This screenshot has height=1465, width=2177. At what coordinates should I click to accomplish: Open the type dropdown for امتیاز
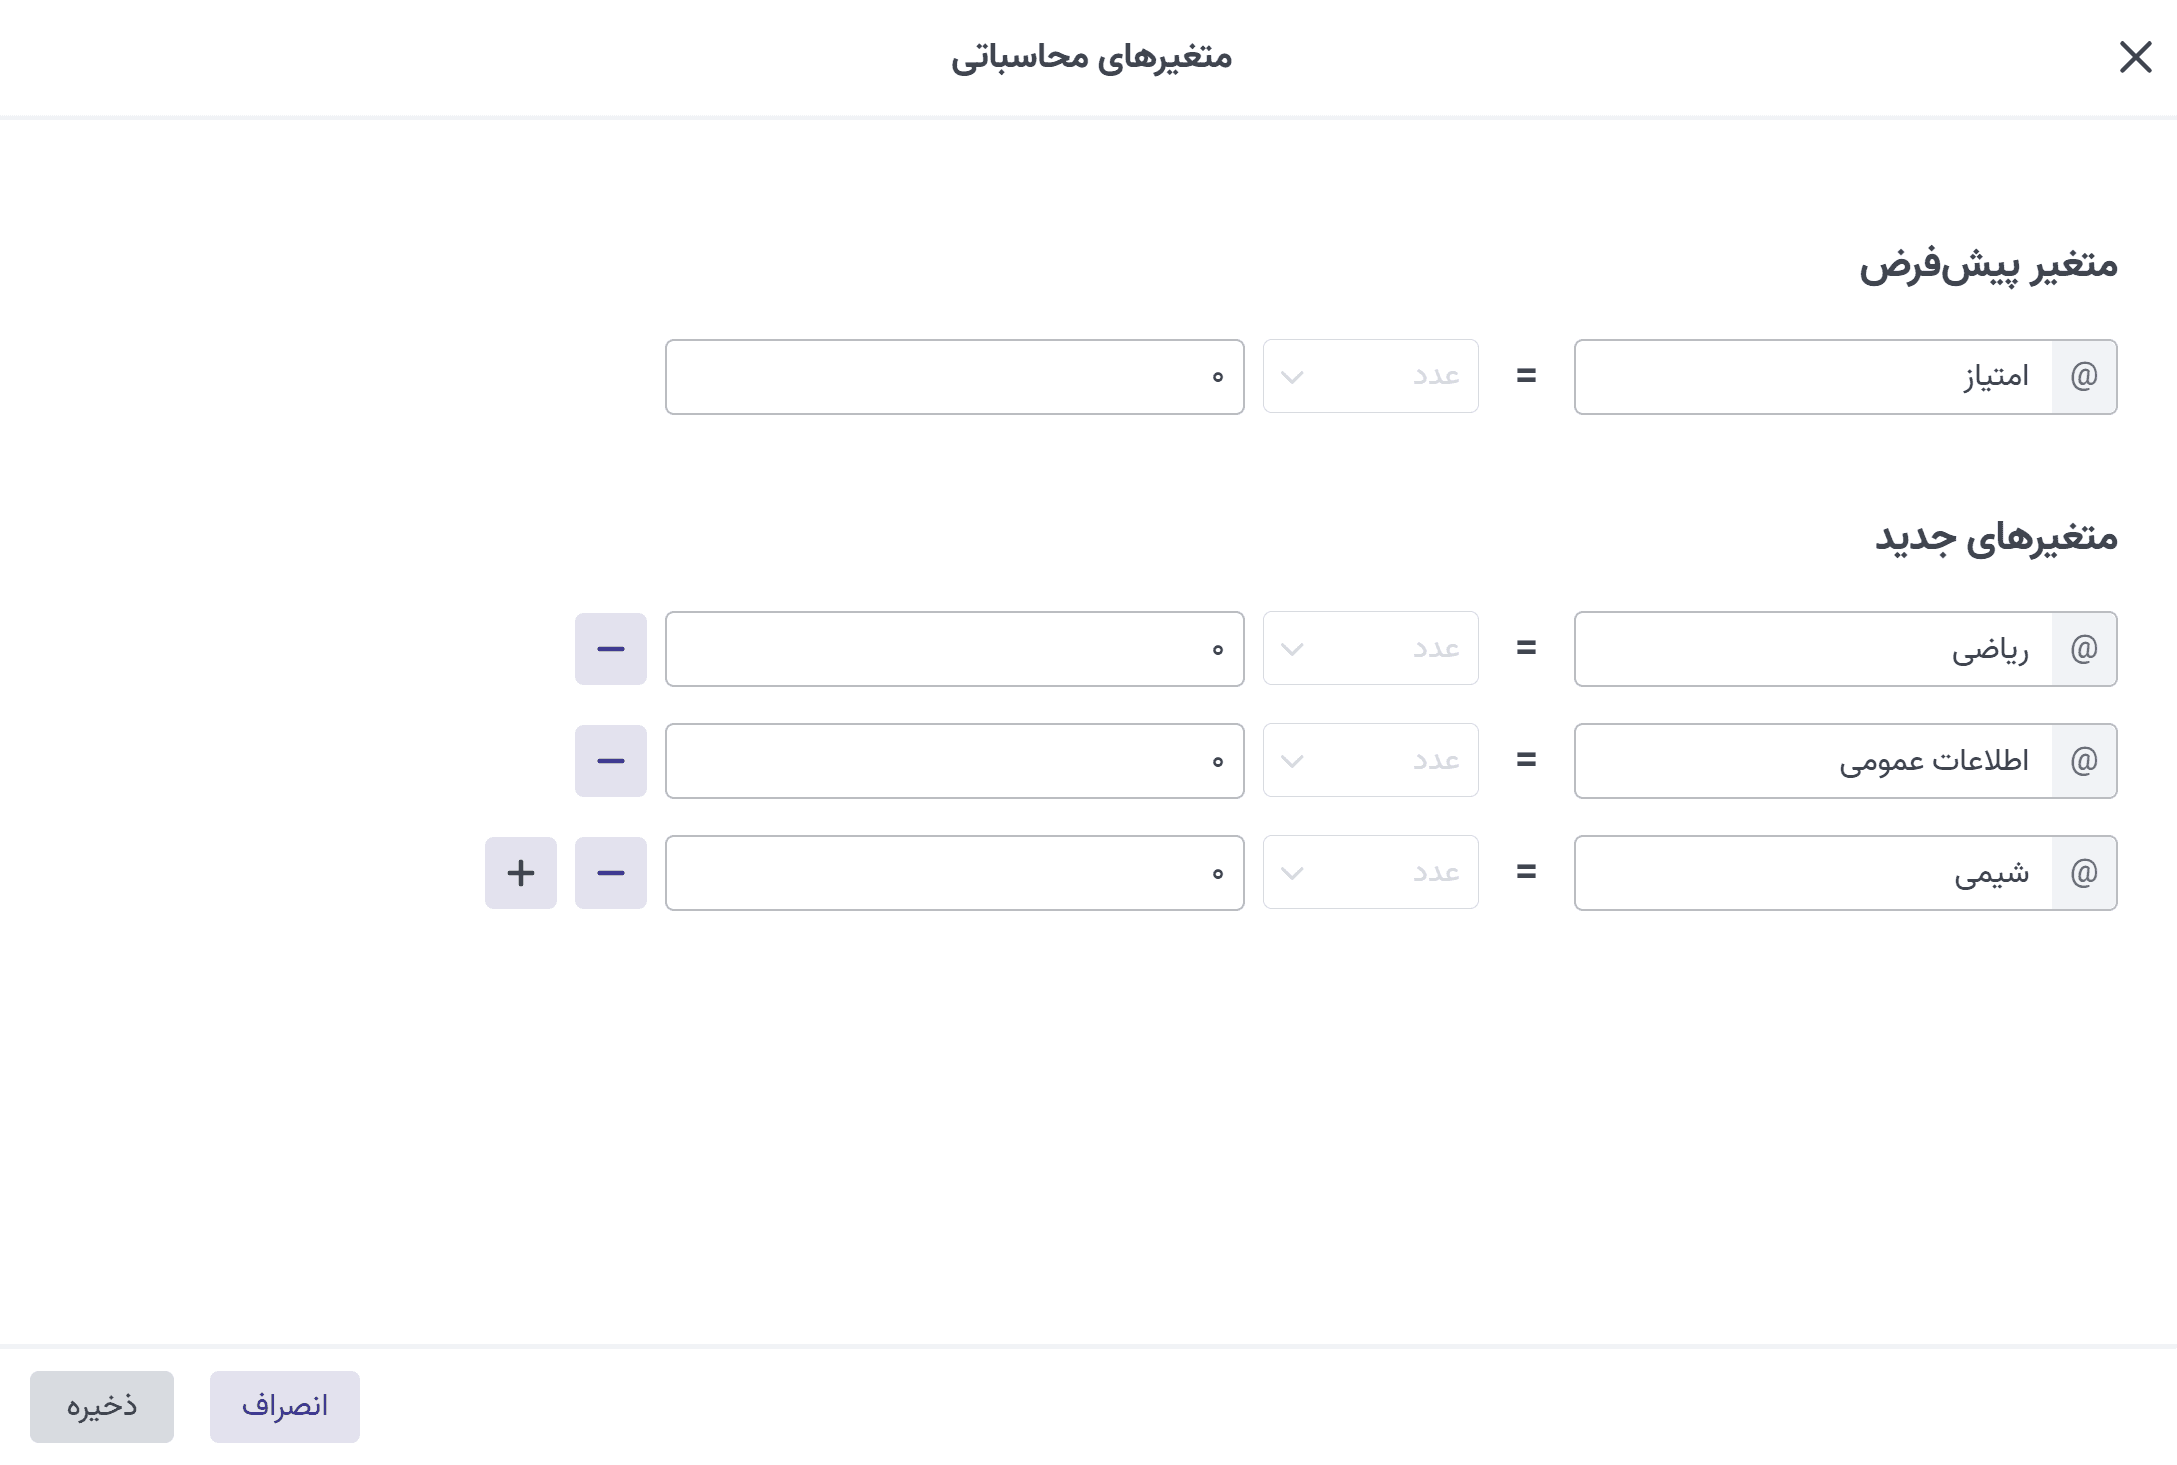pyautogui.click(x=1370, y=377)
